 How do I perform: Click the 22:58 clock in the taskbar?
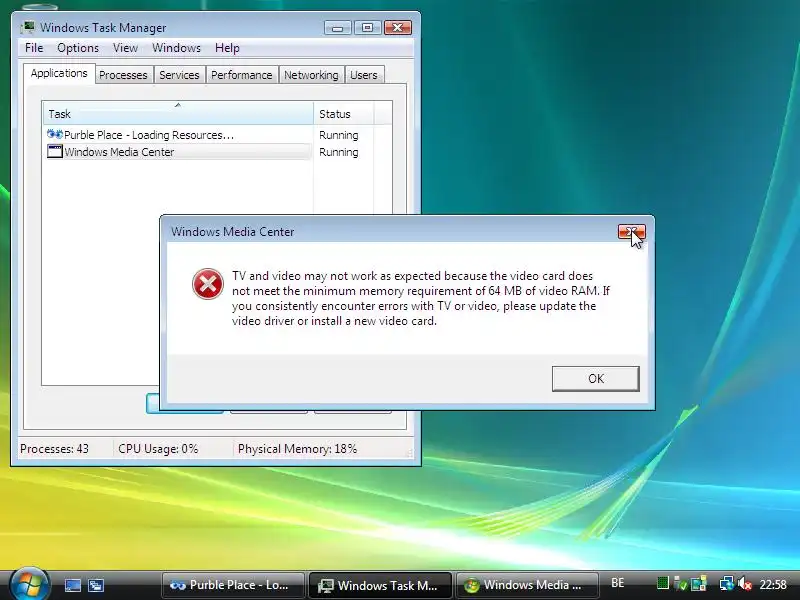773,584
